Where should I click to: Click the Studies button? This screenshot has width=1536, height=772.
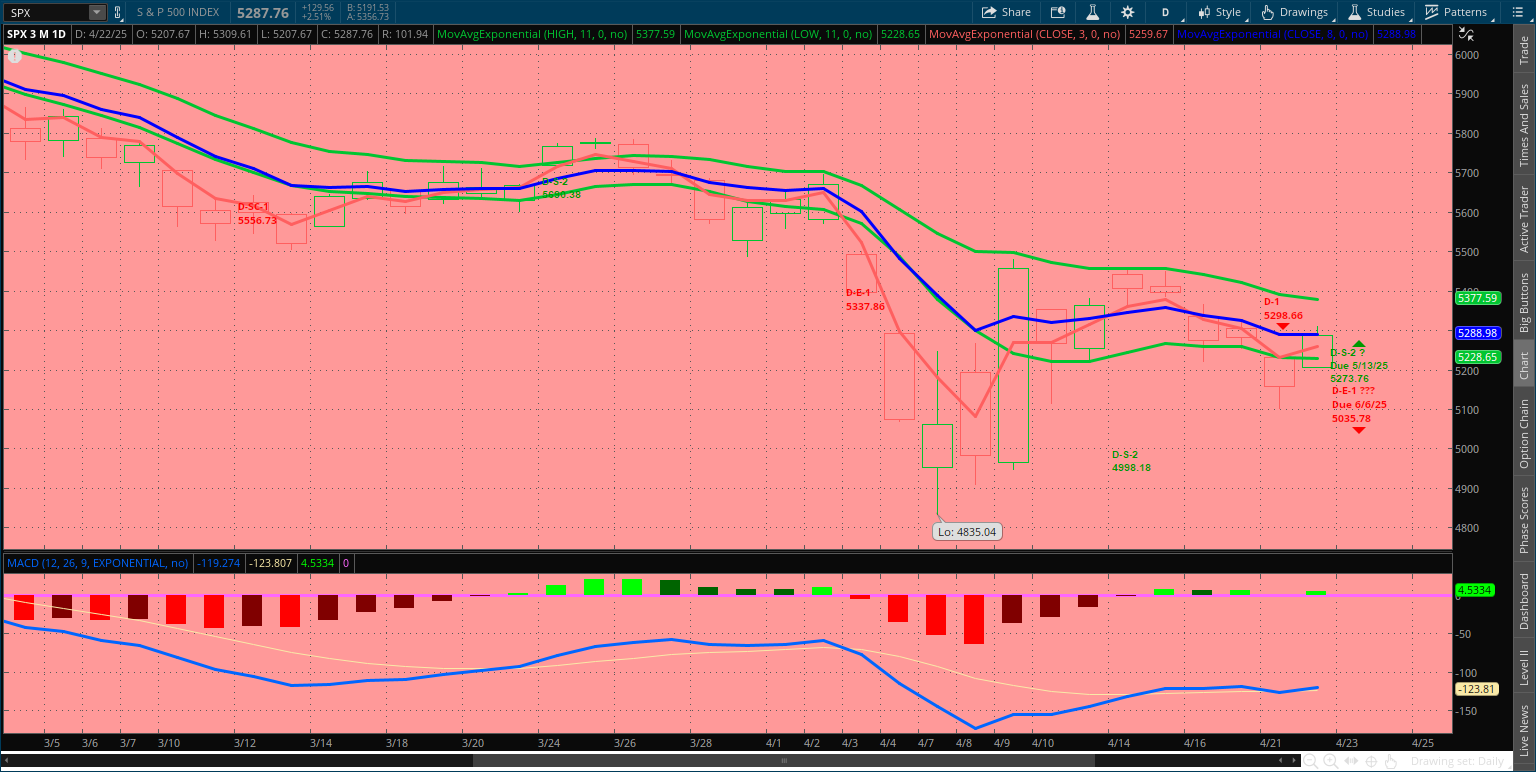[x=1376, y=12]
